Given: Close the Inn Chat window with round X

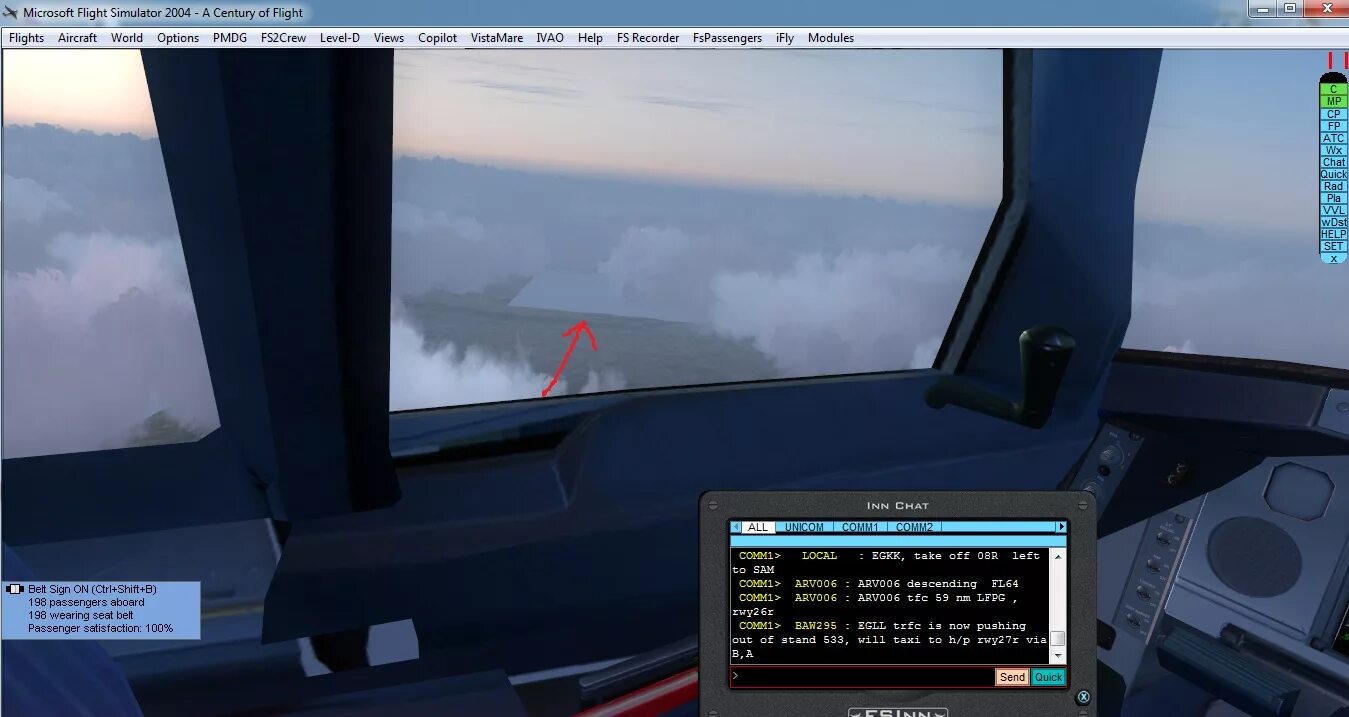Looking at the screenshot, I should click(1083, 697).
